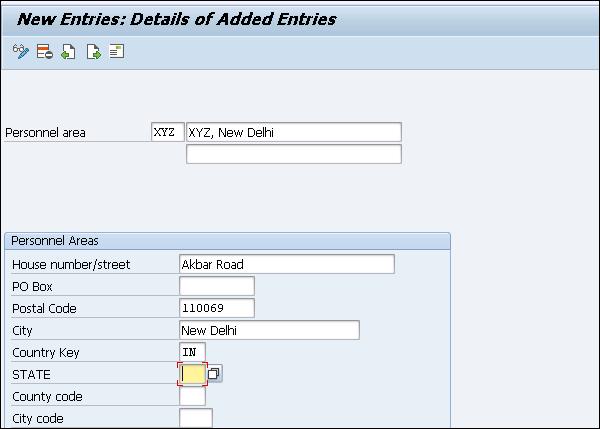Select the second personnel area text field
The image size is (600, 429).
coord(294,154)
